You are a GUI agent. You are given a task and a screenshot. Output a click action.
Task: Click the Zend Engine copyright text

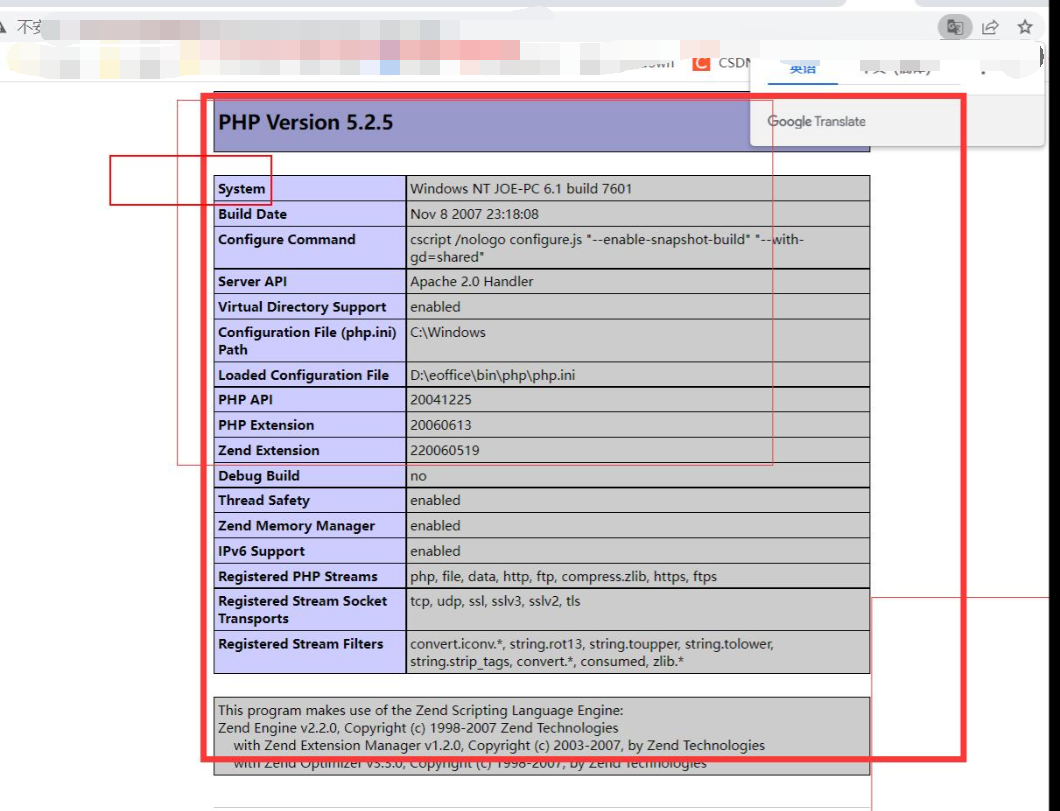[x=418, y=728]
